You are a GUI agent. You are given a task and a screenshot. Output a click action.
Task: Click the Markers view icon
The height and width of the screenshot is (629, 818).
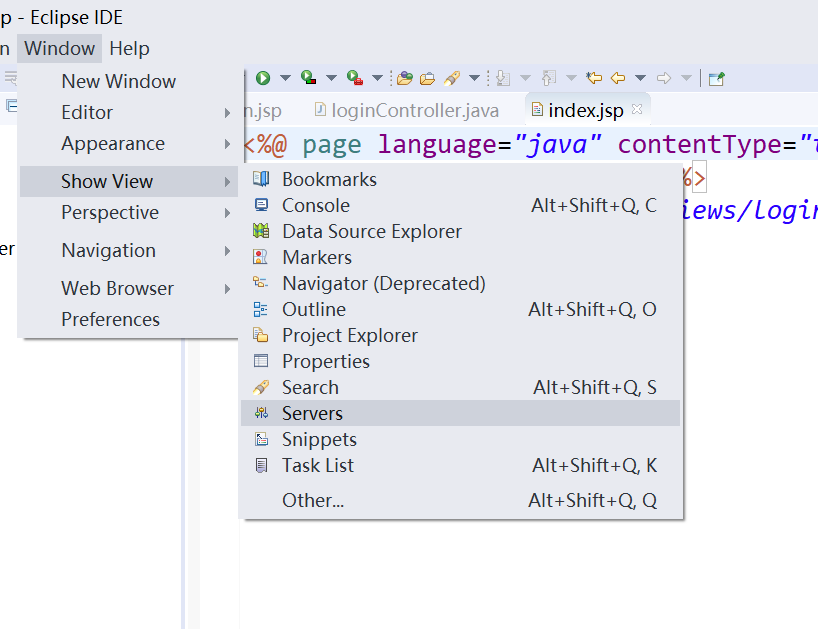pyautogui.click(x=260, y=257)
